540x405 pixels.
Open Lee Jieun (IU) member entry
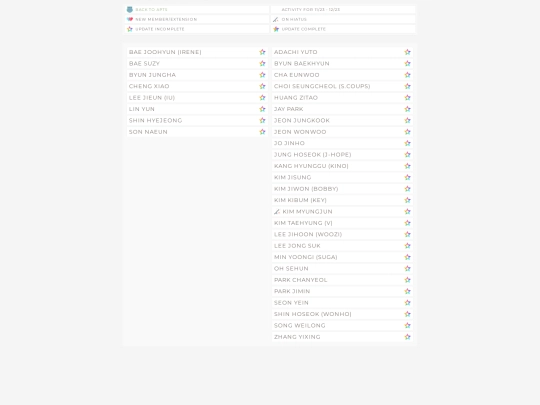pos(197,97)
